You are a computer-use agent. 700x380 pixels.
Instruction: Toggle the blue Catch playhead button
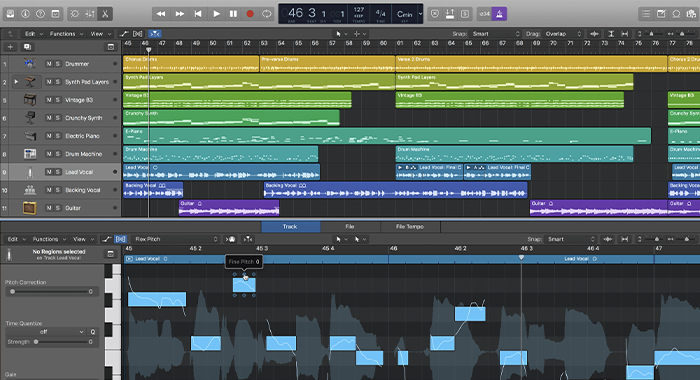(x=155, y=33)
